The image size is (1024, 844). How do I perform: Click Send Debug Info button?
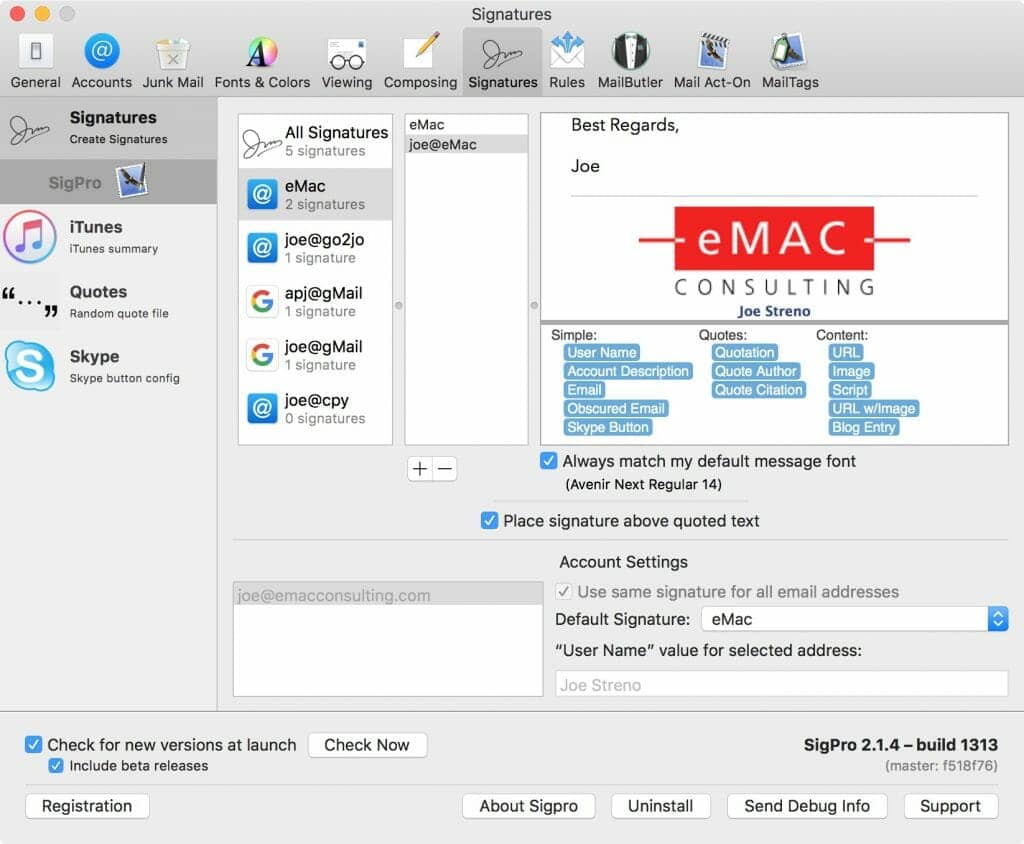click(x=807, y=806)
